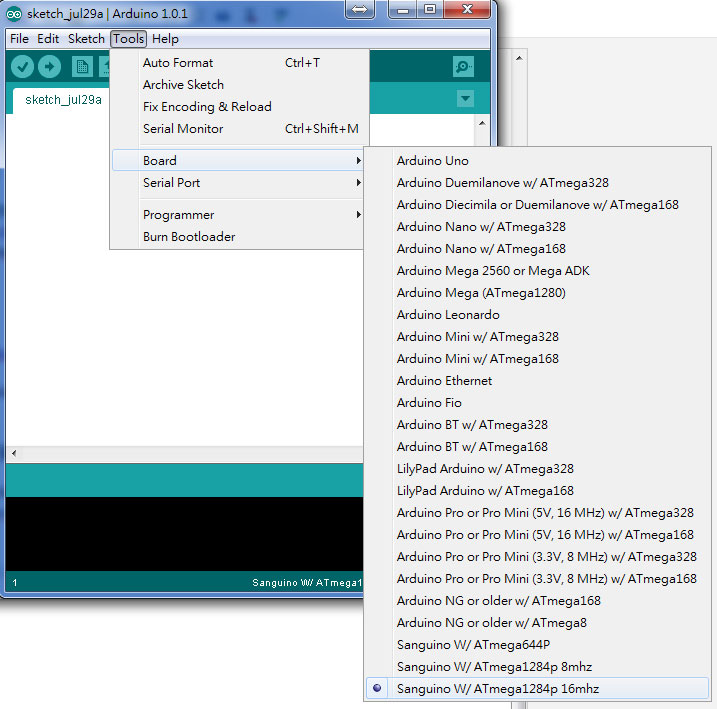Screen dimensions: 717x709
Task: Close the Arduino window
Action: click(467, 9)
